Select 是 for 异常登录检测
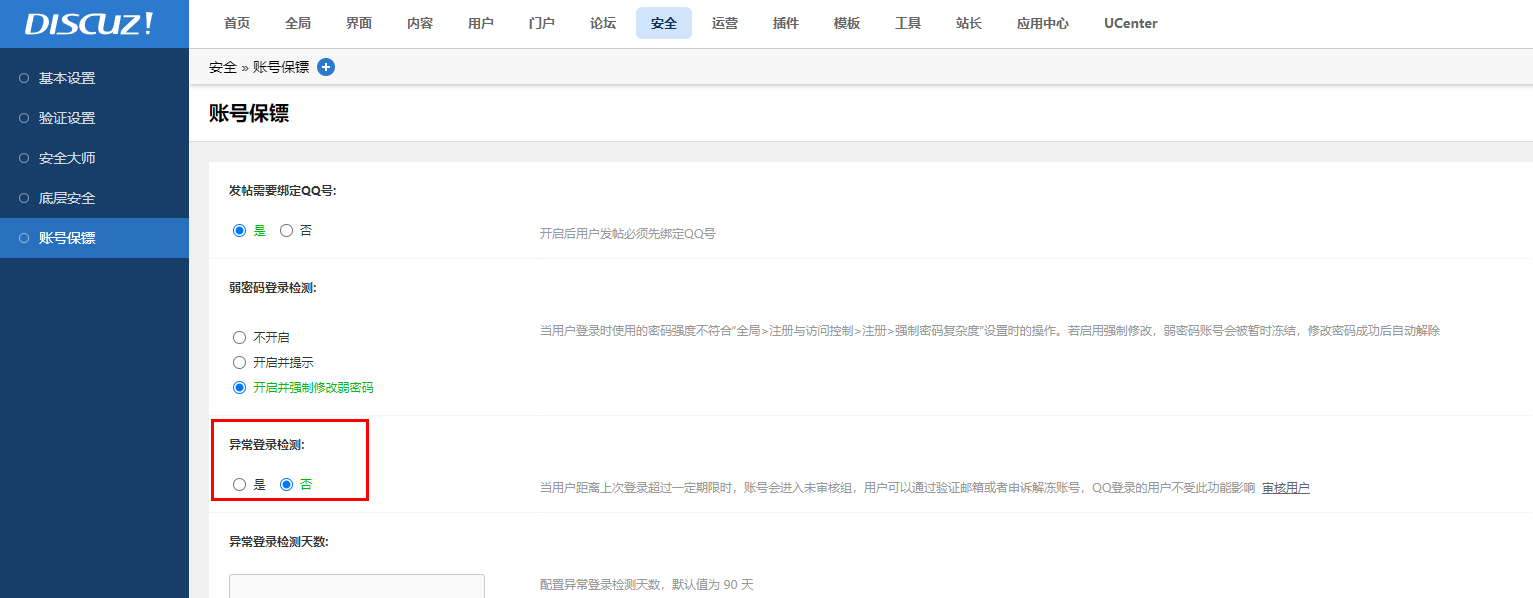The width and height of the screenshot is (1533, 598). (240, 483)
